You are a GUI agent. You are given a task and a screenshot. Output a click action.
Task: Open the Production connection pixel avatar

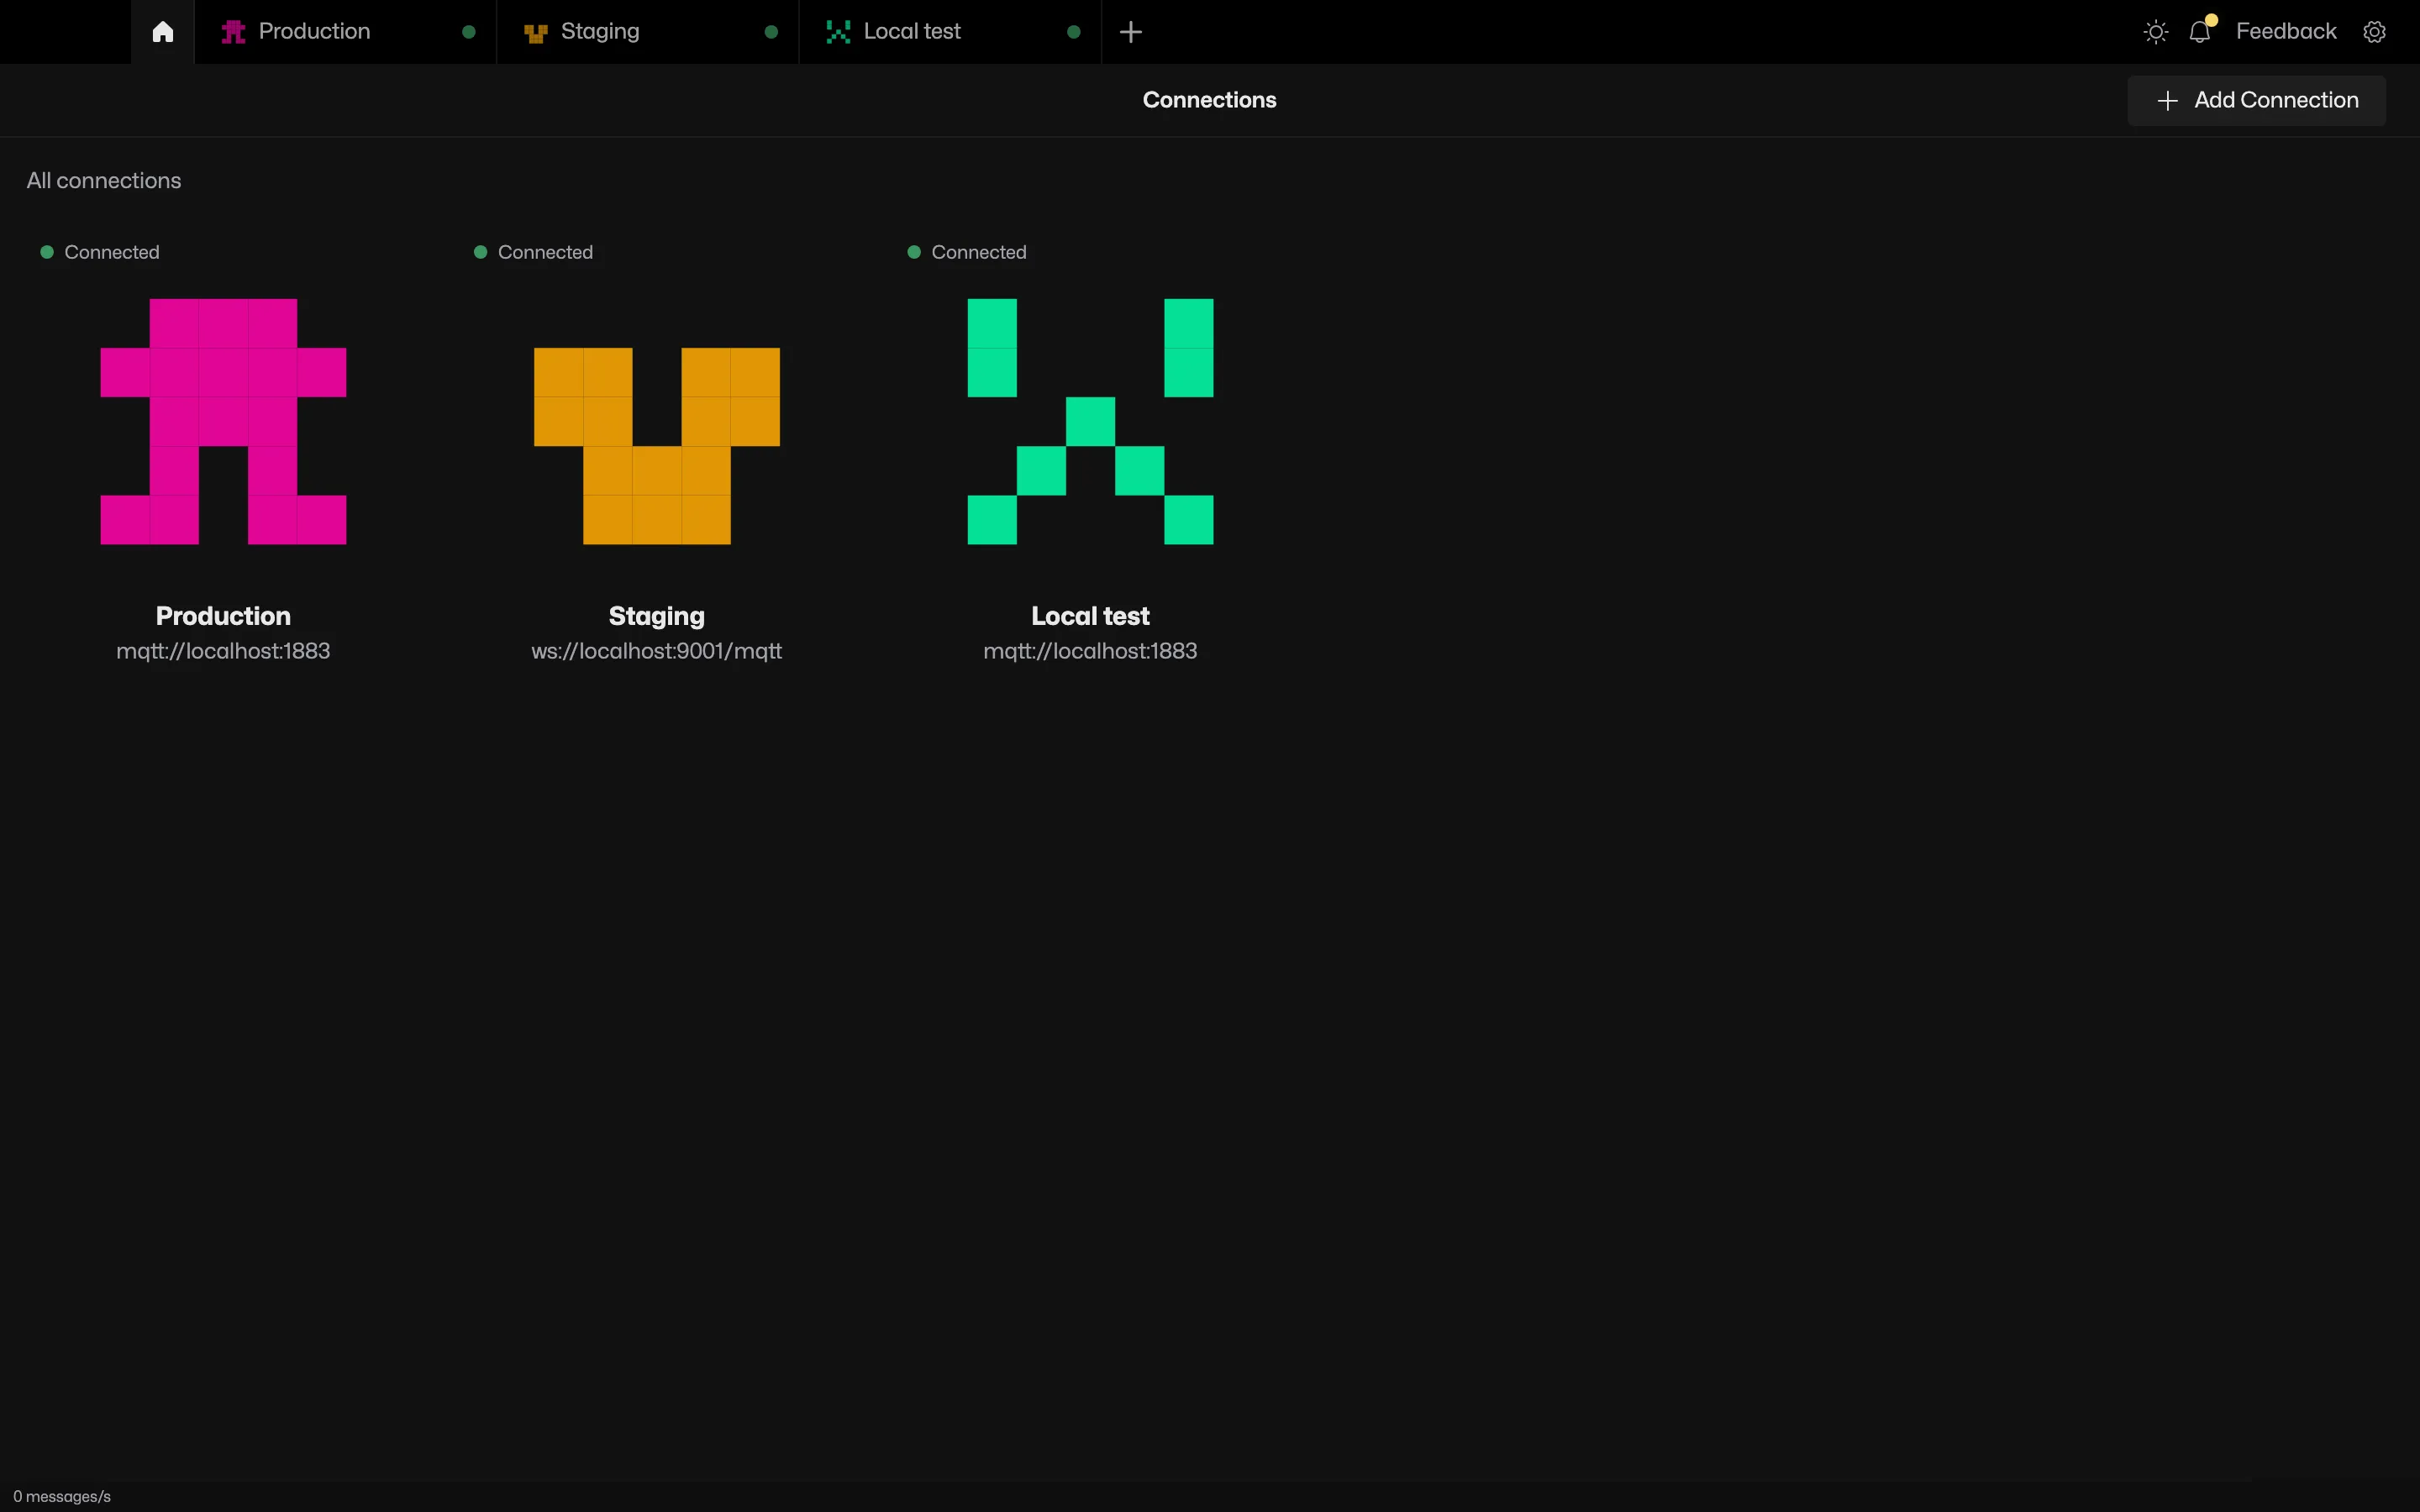click(x=223, y=421)
